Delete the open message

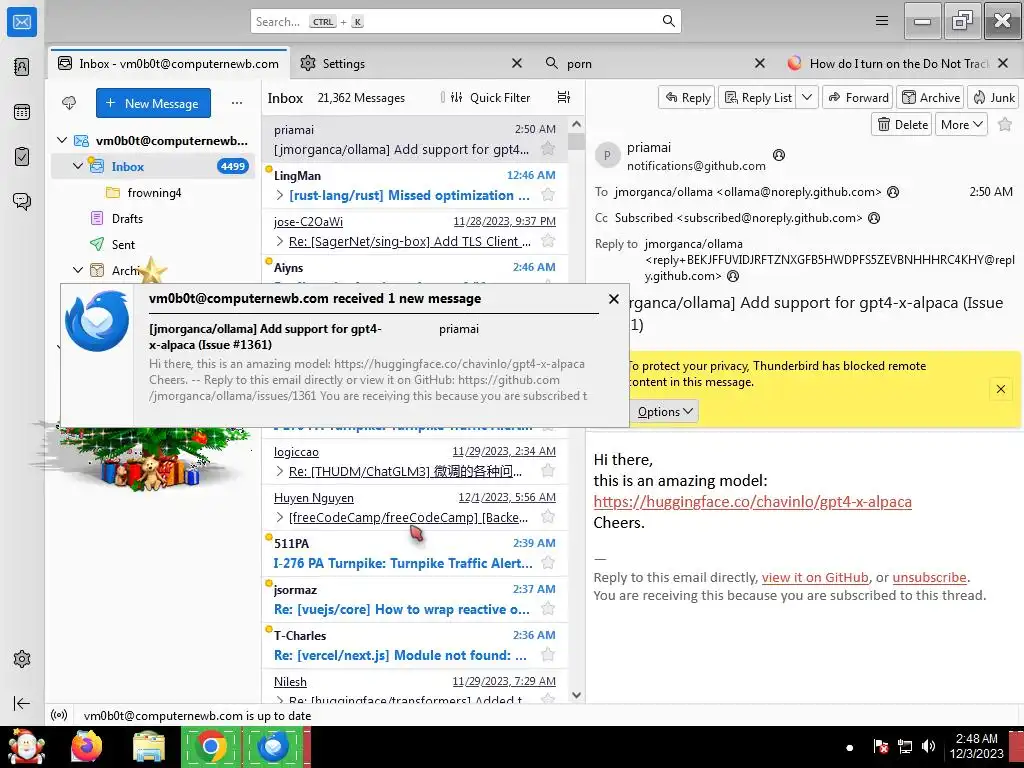click(x=902, y=124)
